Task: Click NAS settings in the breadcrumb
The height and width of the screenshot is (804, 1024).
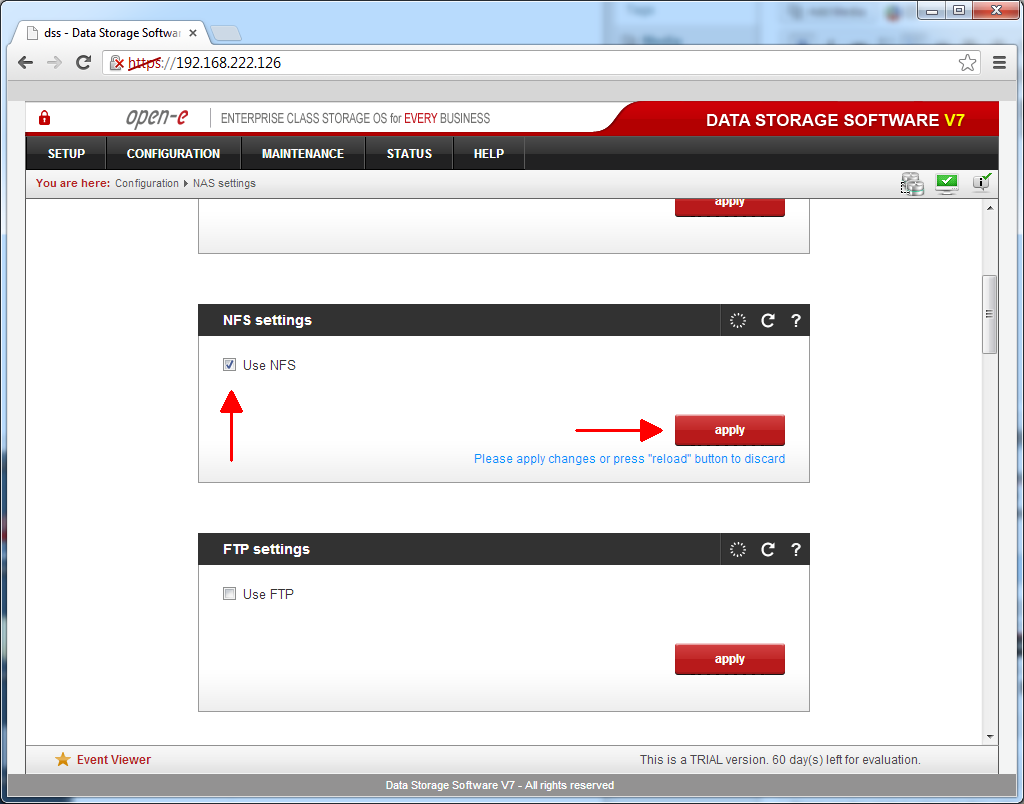Action: coord(224,184)
